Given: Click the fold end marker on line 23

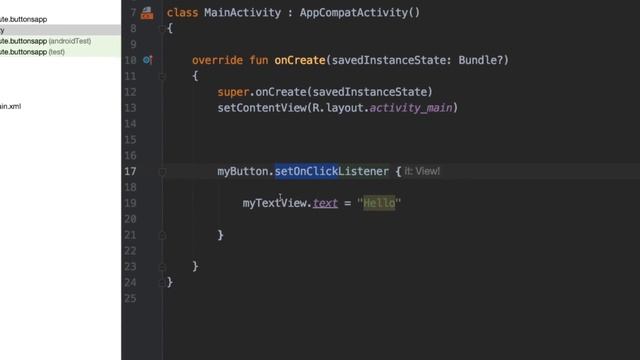Looking at the screenshot, I should pyautogui.click(x=162, y=267).
